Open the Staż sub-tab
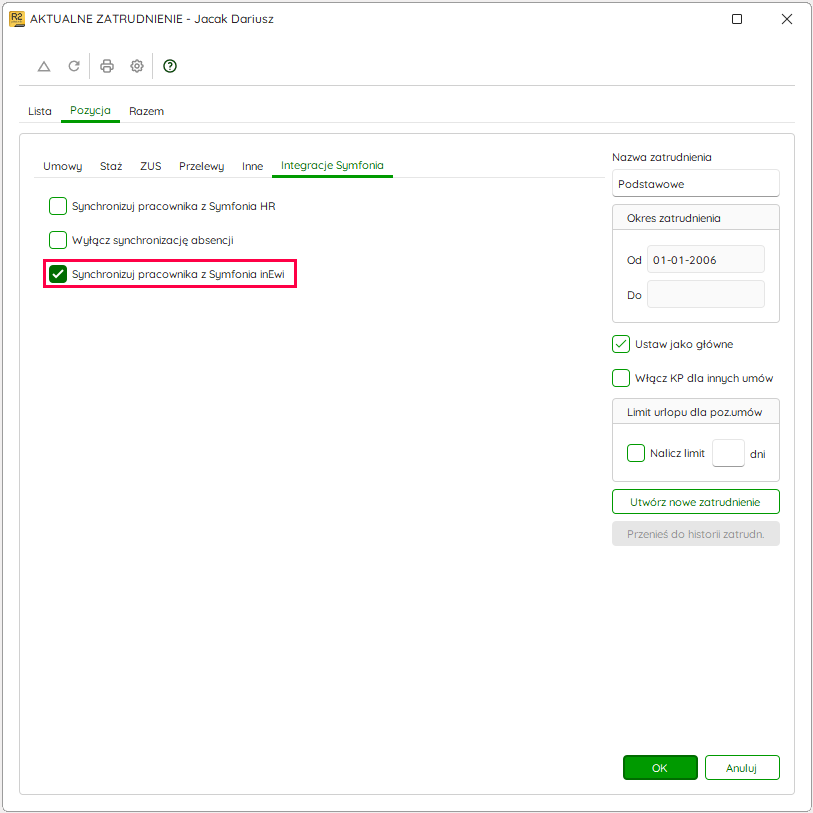813x813 pixels. point(111,166)
